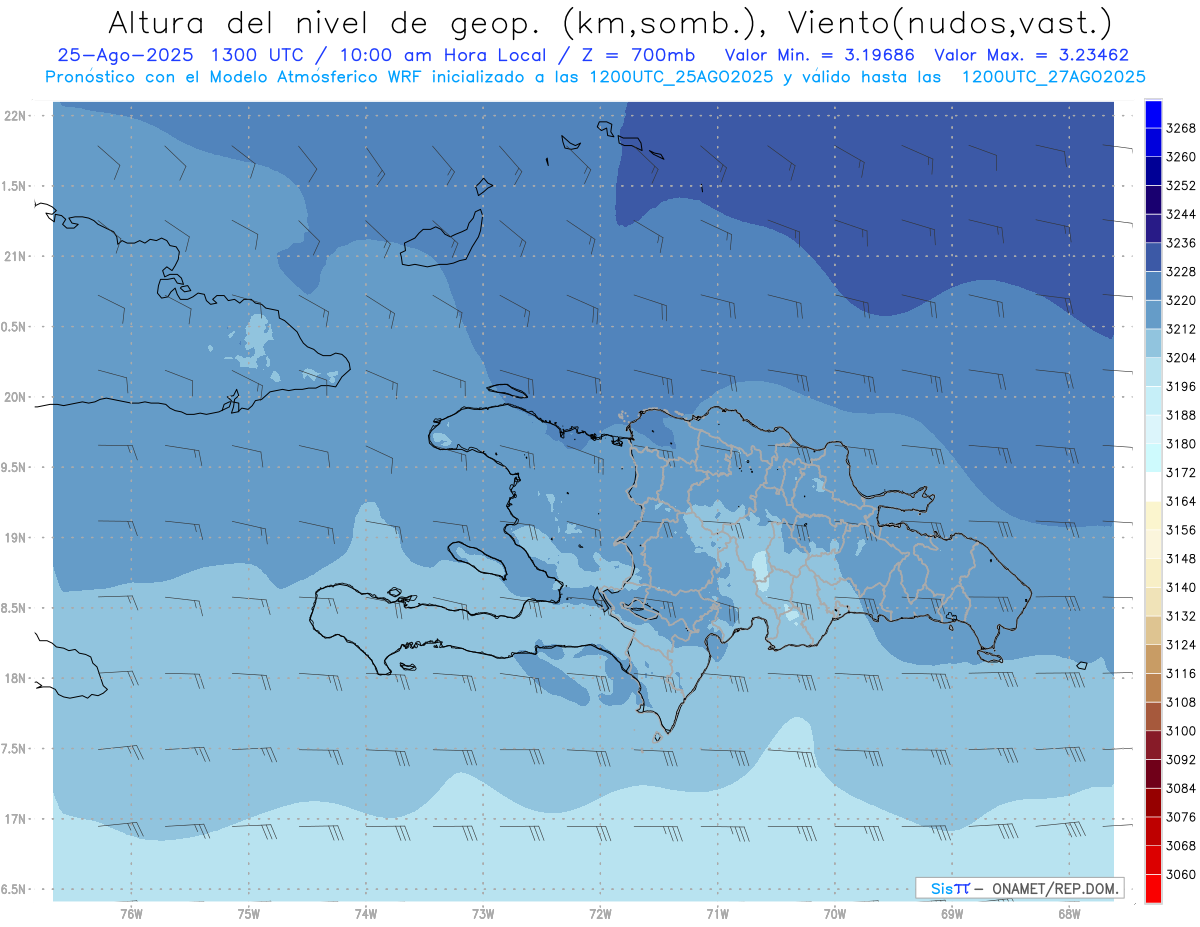This screenshot has width=1200, height=927.
Task: Click the 3212 colorbar label
Action: click(x=1181, y=329)
